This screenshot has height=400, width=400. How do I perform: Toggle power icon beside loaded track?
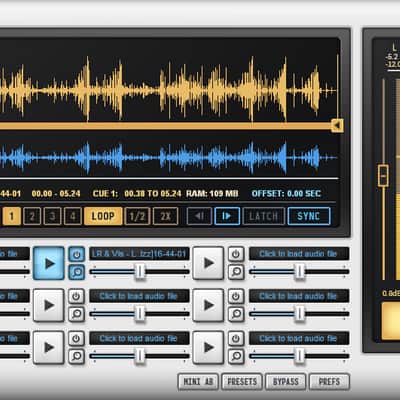coord(77,255)
